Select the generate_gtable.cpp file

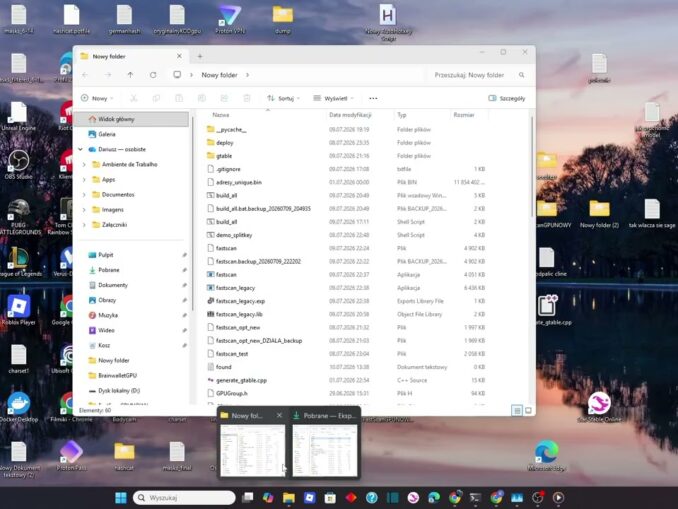click(346, 380)
